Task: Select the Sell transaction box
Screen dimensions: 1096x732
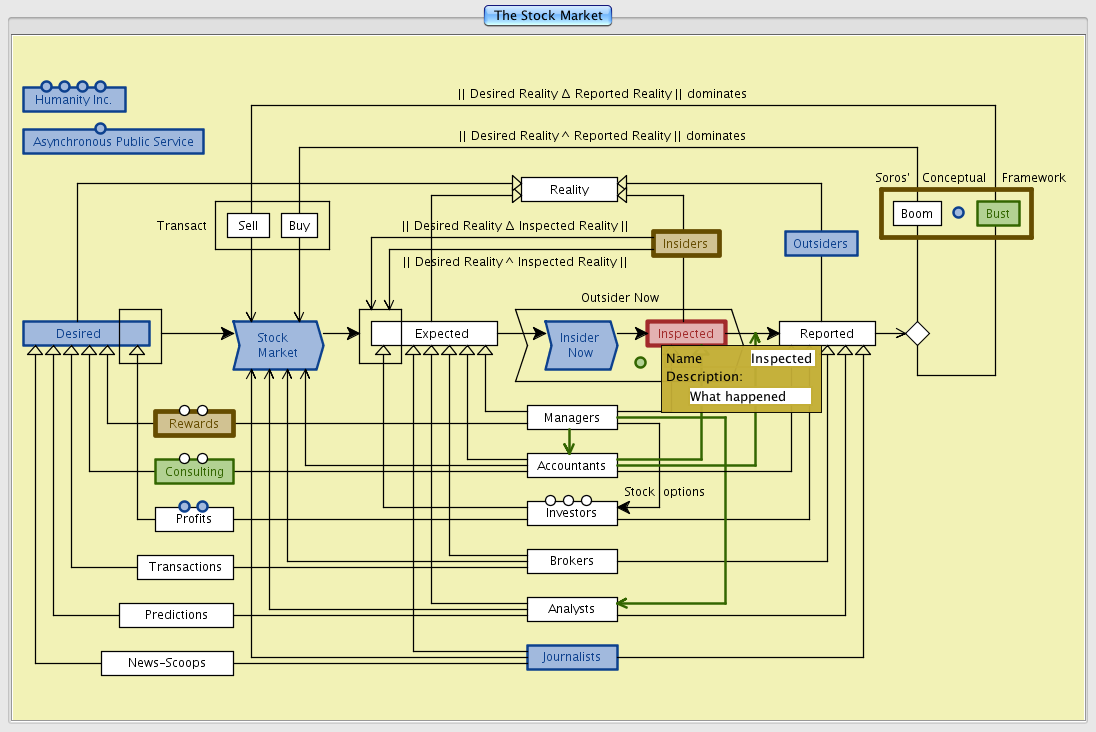Action: (x=248, y=225)
